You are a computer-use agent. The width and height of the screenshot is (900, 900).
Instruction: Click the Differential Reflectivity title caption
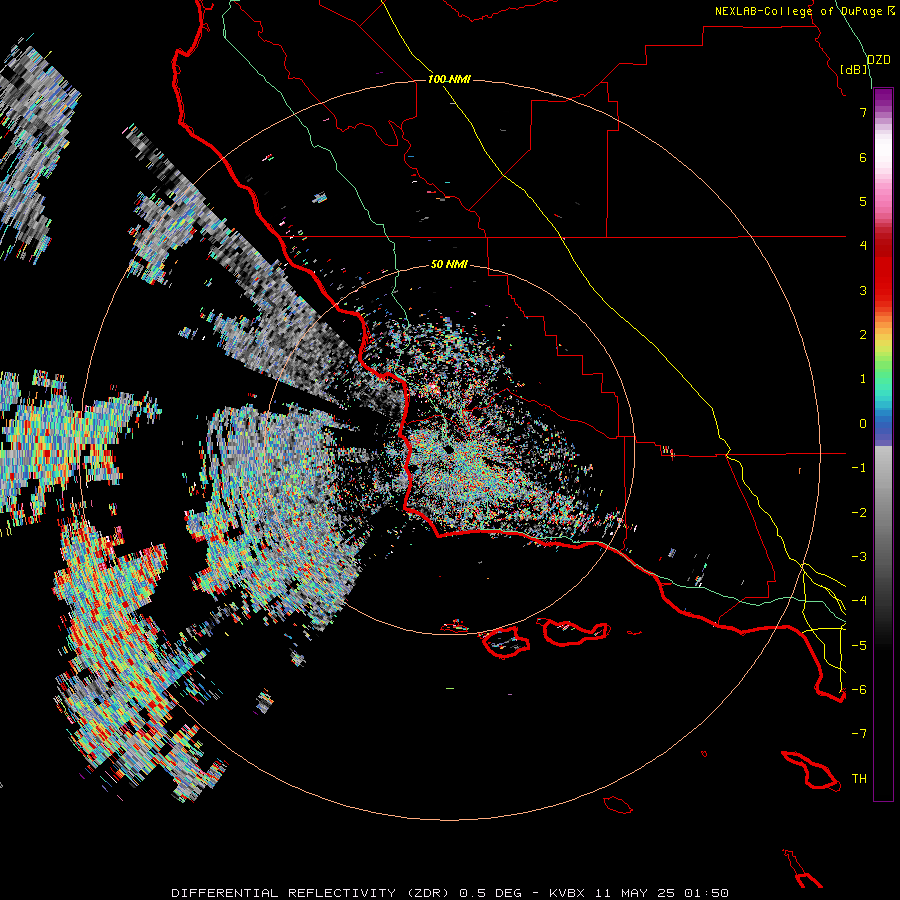click(450, 893)
